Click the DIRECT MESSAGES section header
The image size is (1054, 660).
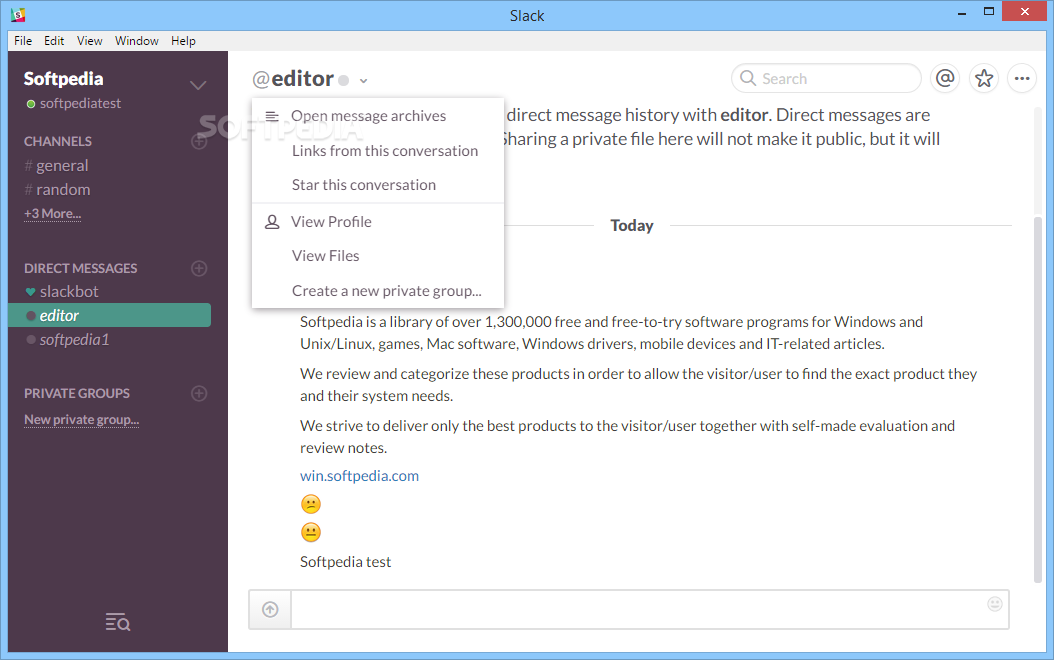coord(81,268)
